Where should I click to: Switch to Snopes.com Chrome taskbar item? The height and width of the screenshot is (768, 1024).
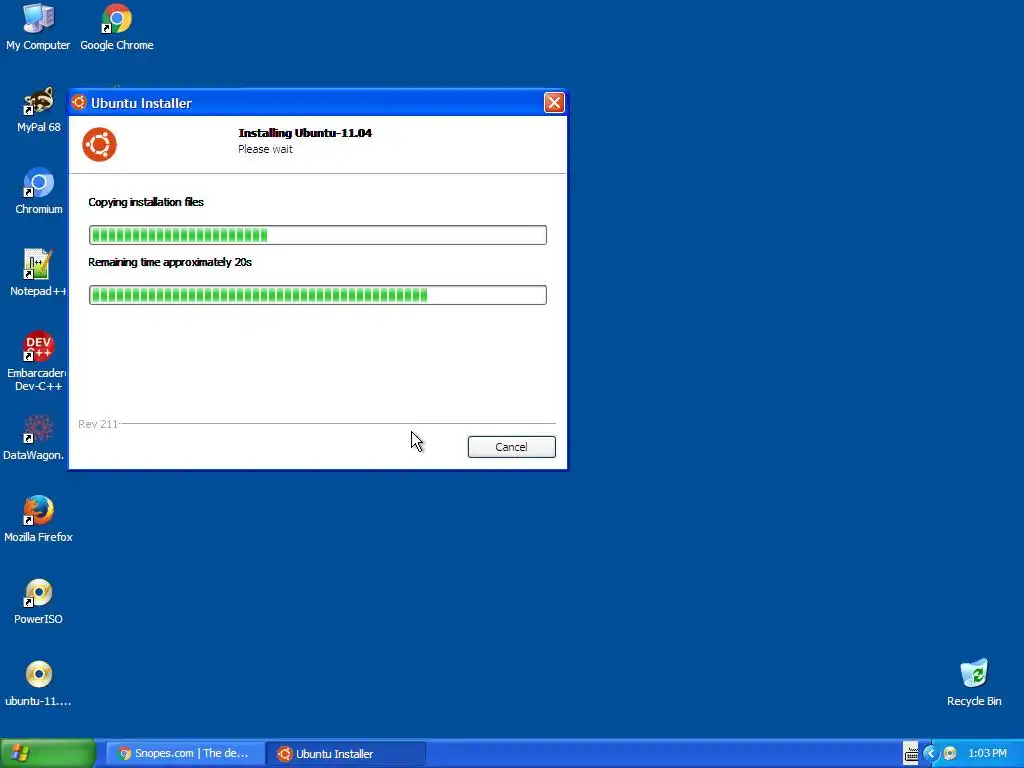pyautogui.click(x=185, y=754)
